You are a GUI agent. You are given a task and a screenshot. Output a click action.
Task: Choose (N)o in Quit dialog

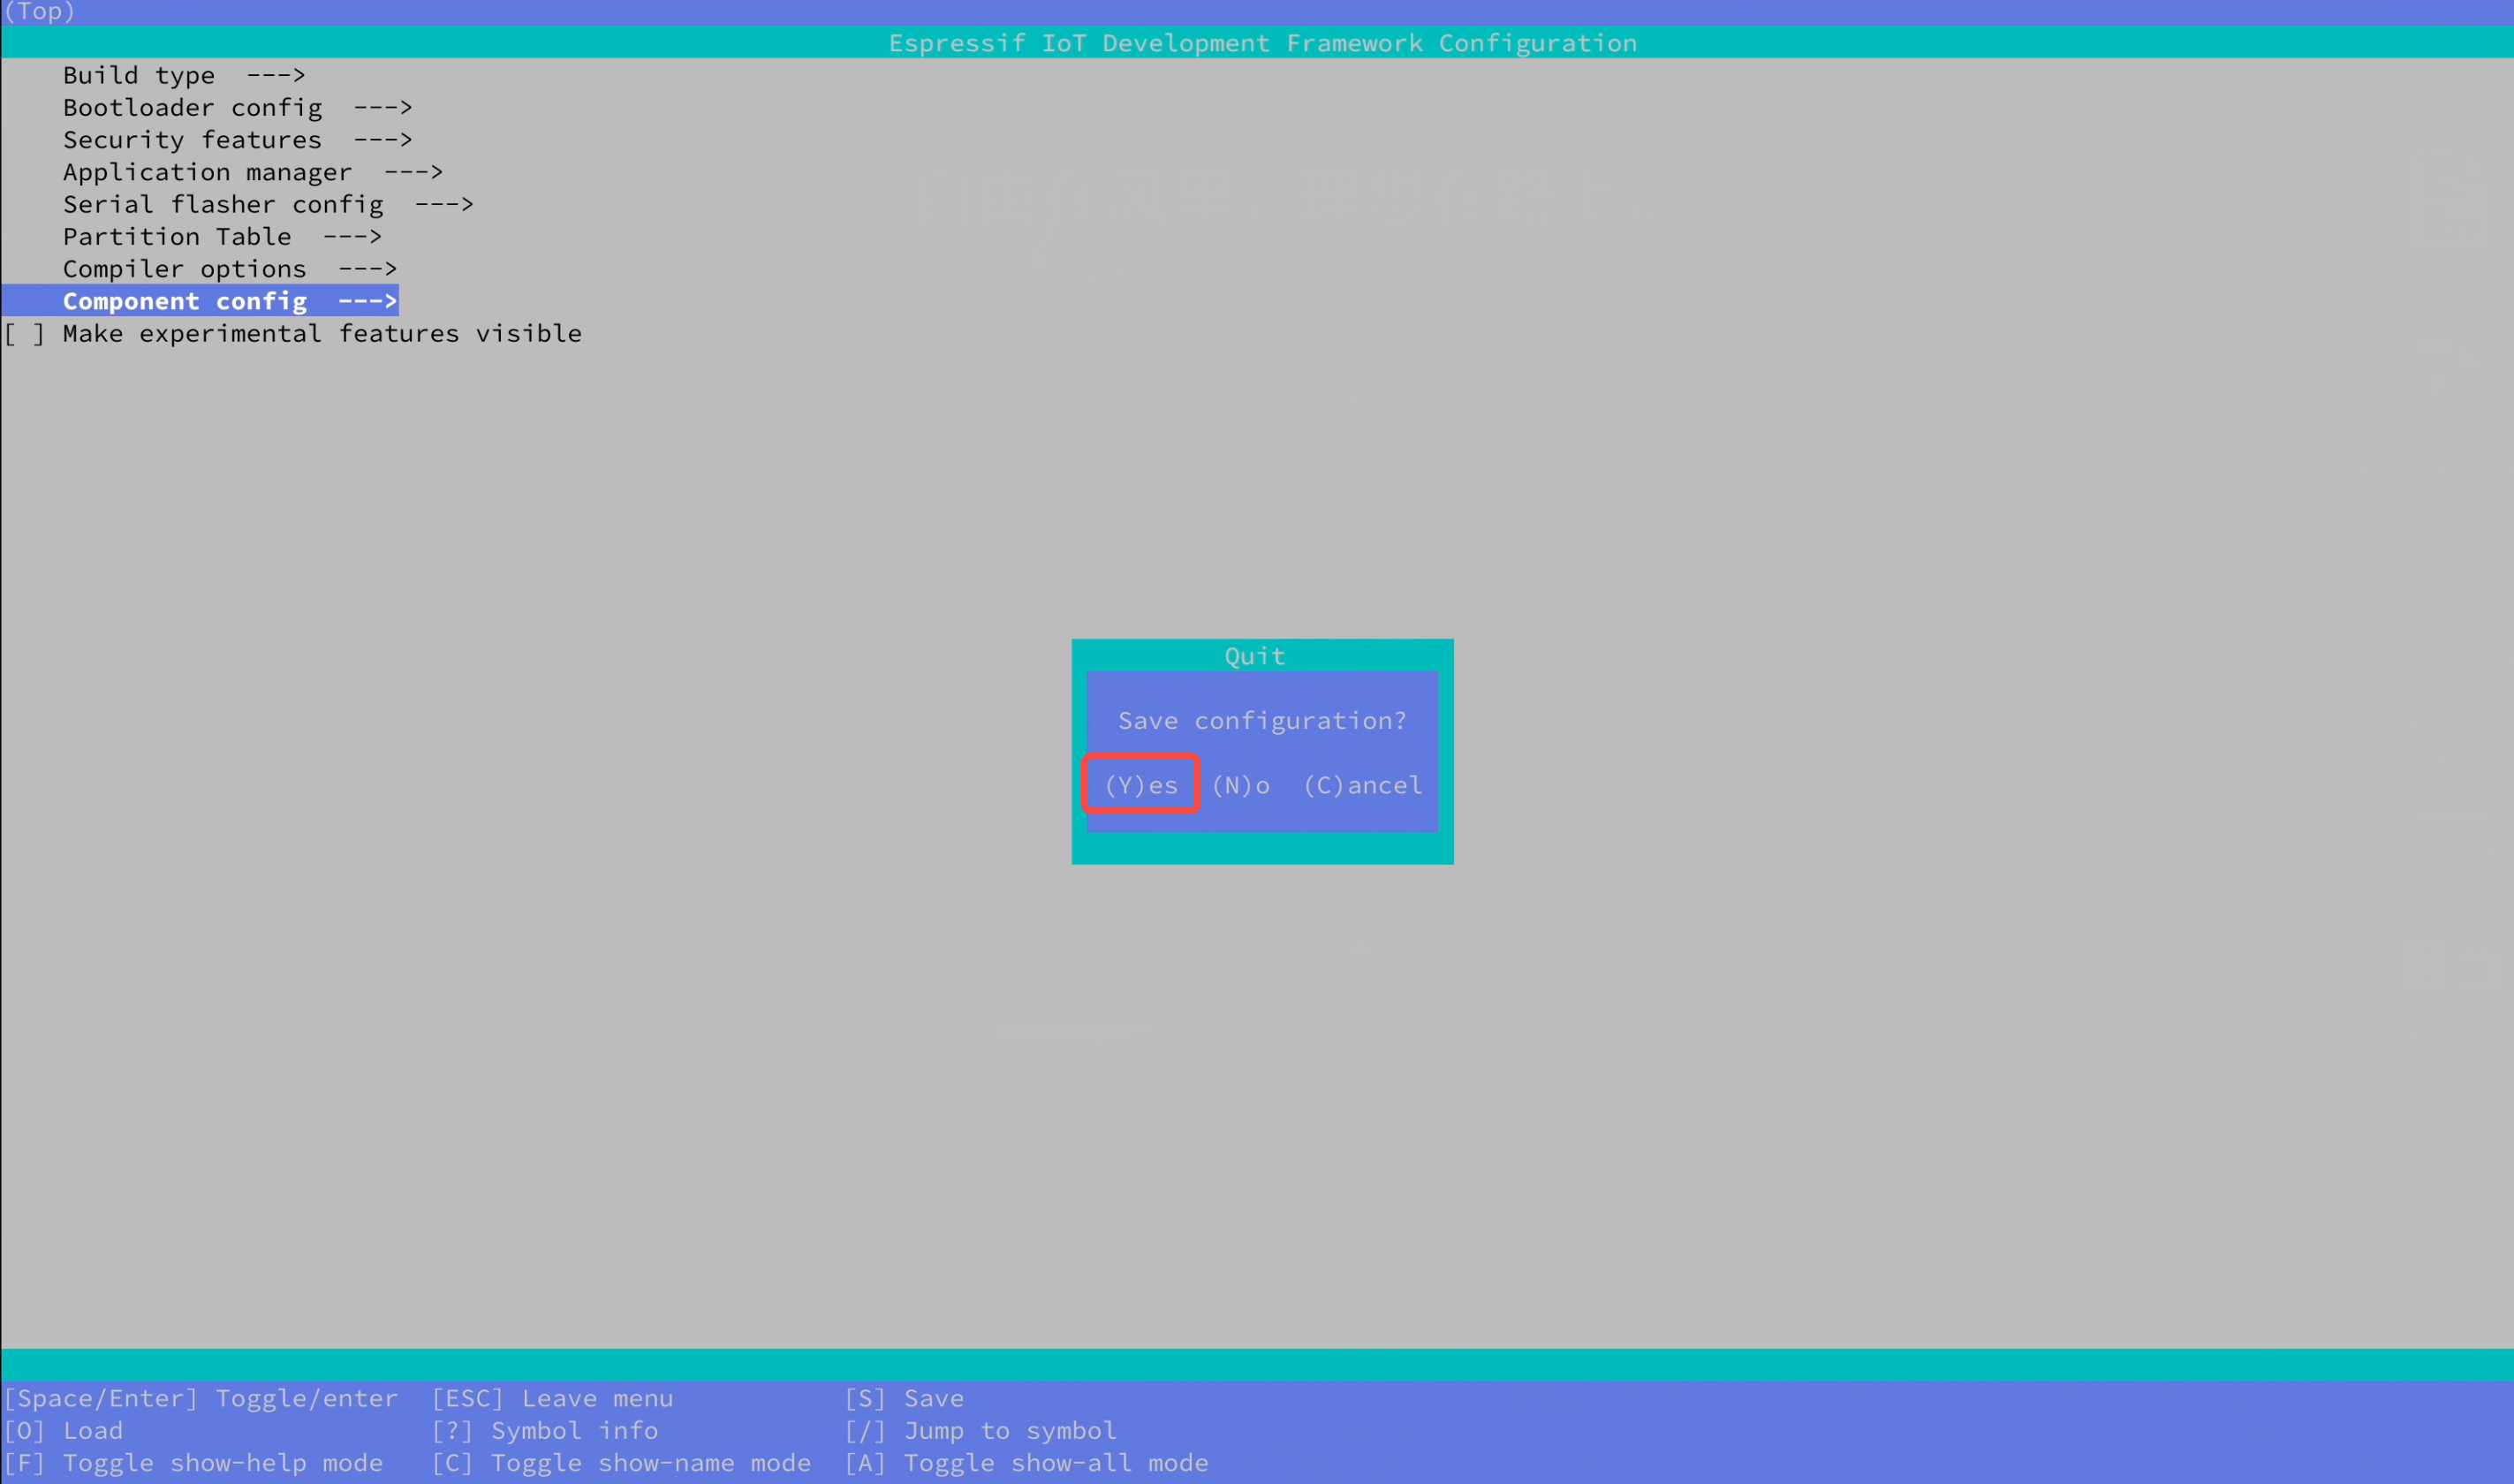[1241, 785]
